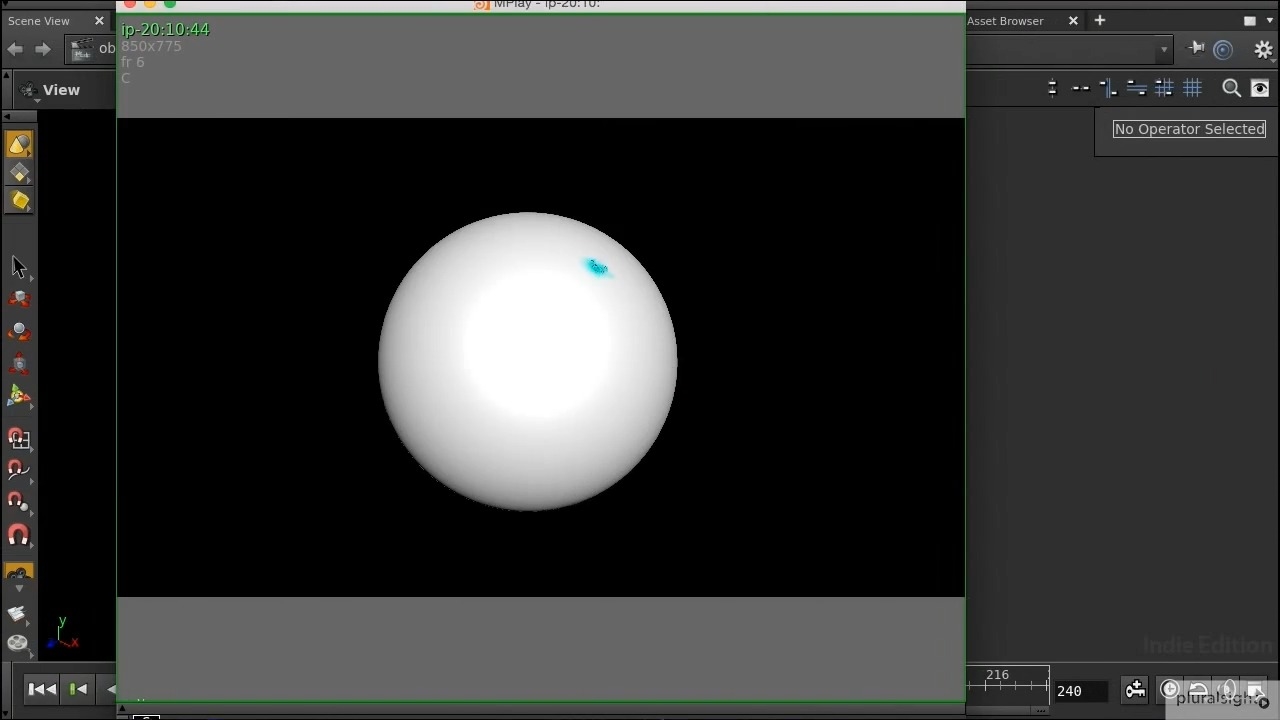Open the gear settings dropdown menu

(1263, 49)
